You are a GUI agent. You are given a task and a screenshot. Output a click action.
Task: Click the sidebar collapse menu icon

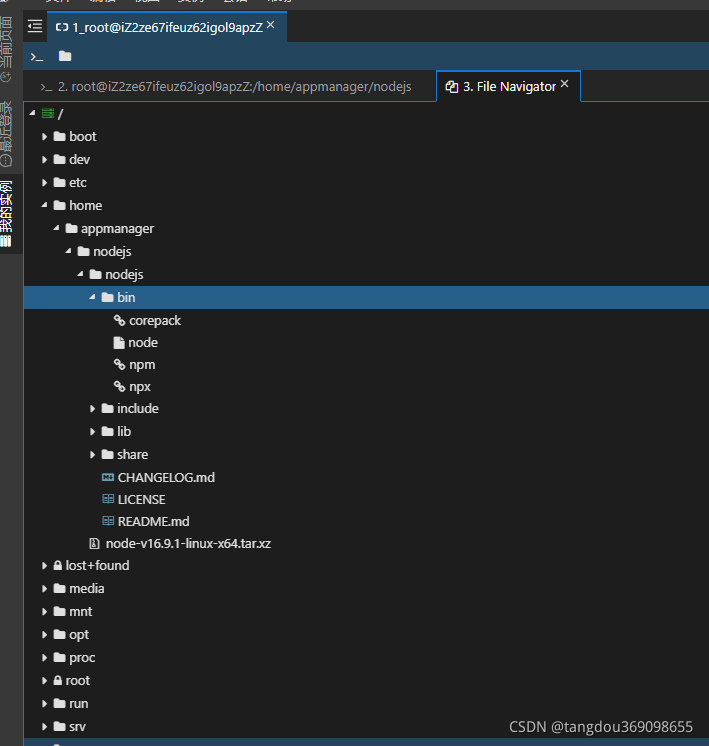(35, 26)
